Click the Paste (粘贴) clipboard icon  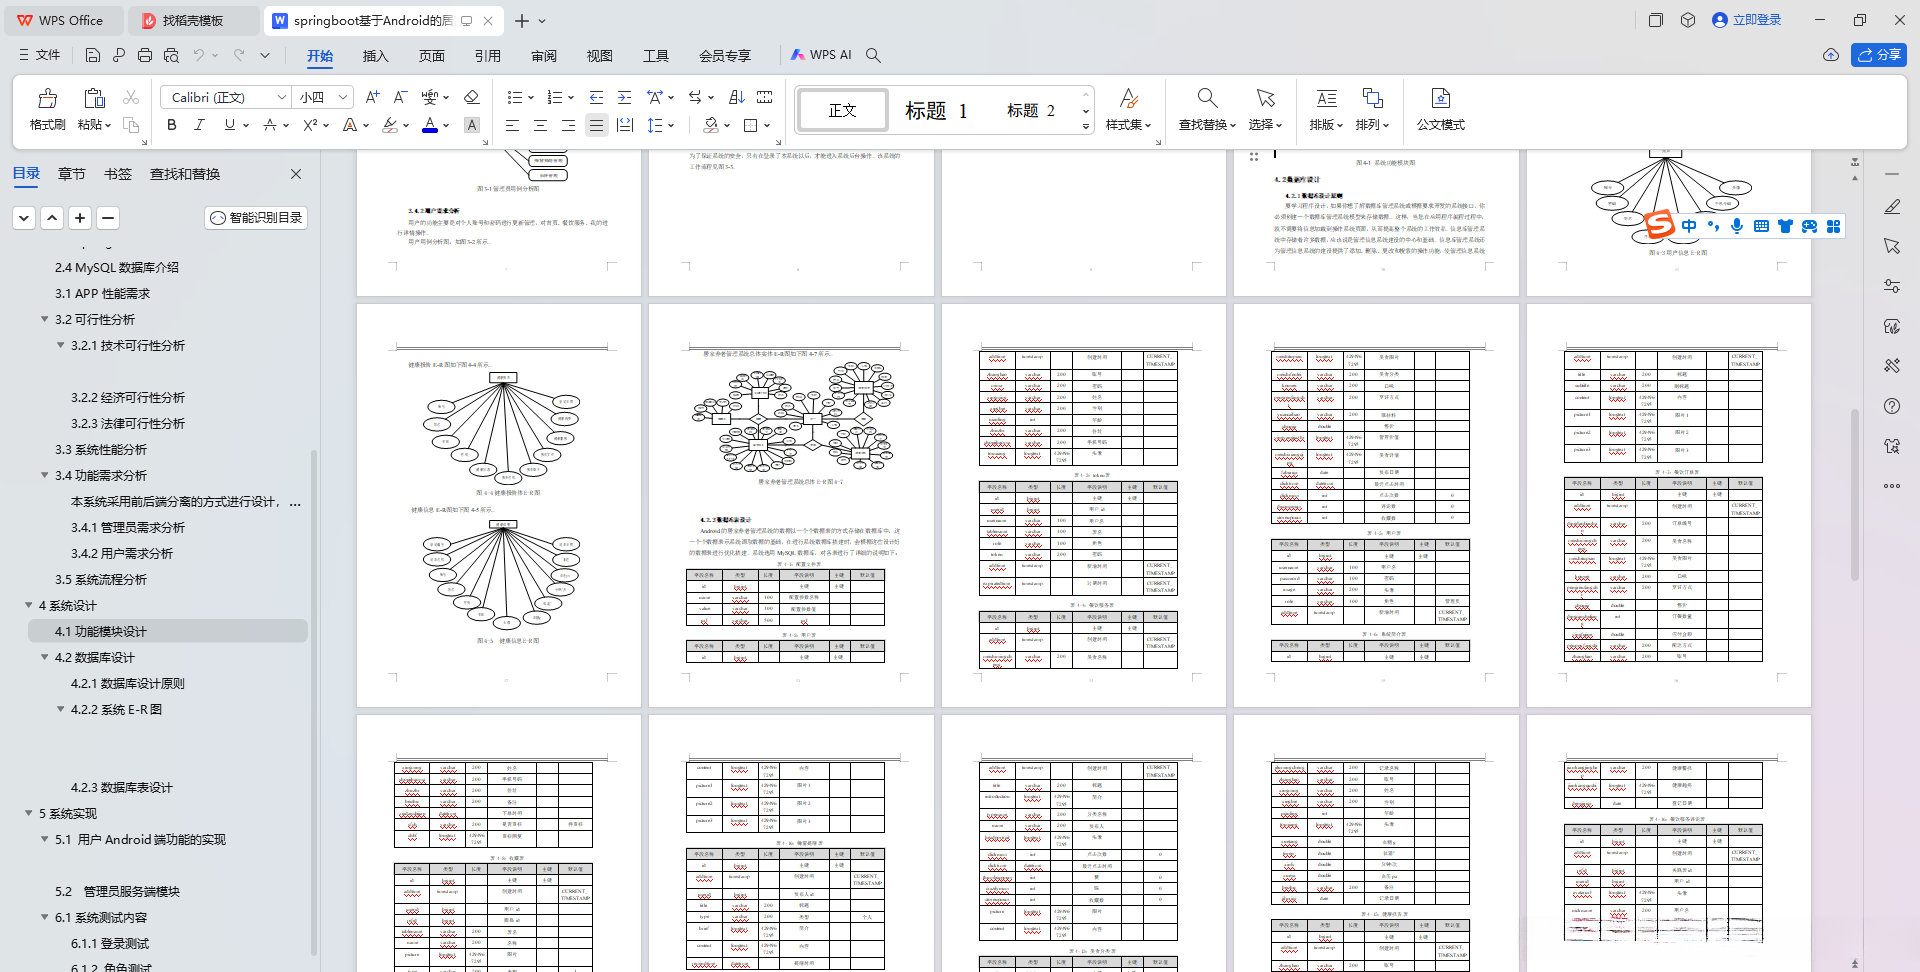(94, 98)
